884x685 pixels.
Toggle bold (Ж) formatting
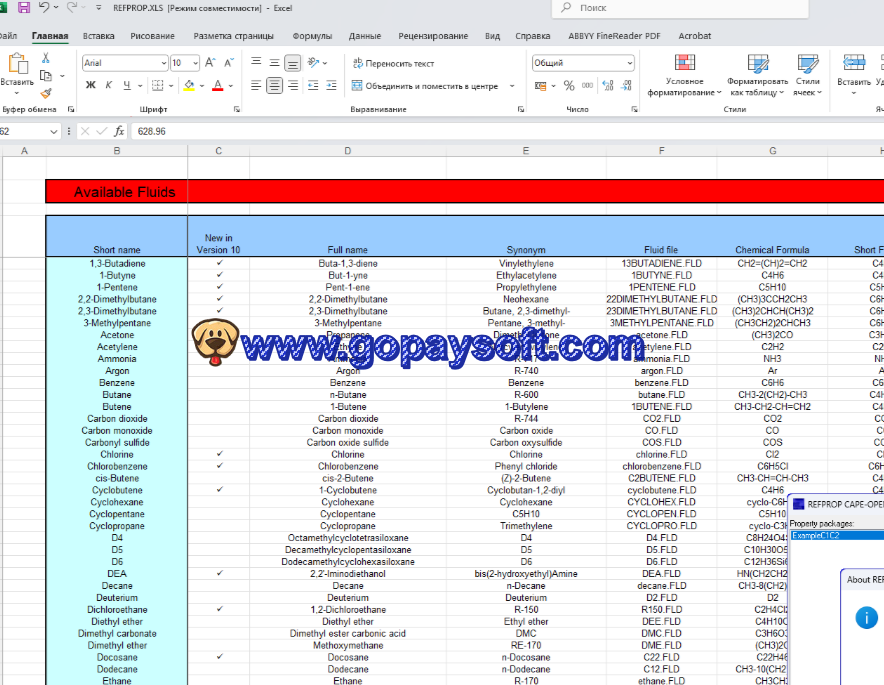(91, 86)
